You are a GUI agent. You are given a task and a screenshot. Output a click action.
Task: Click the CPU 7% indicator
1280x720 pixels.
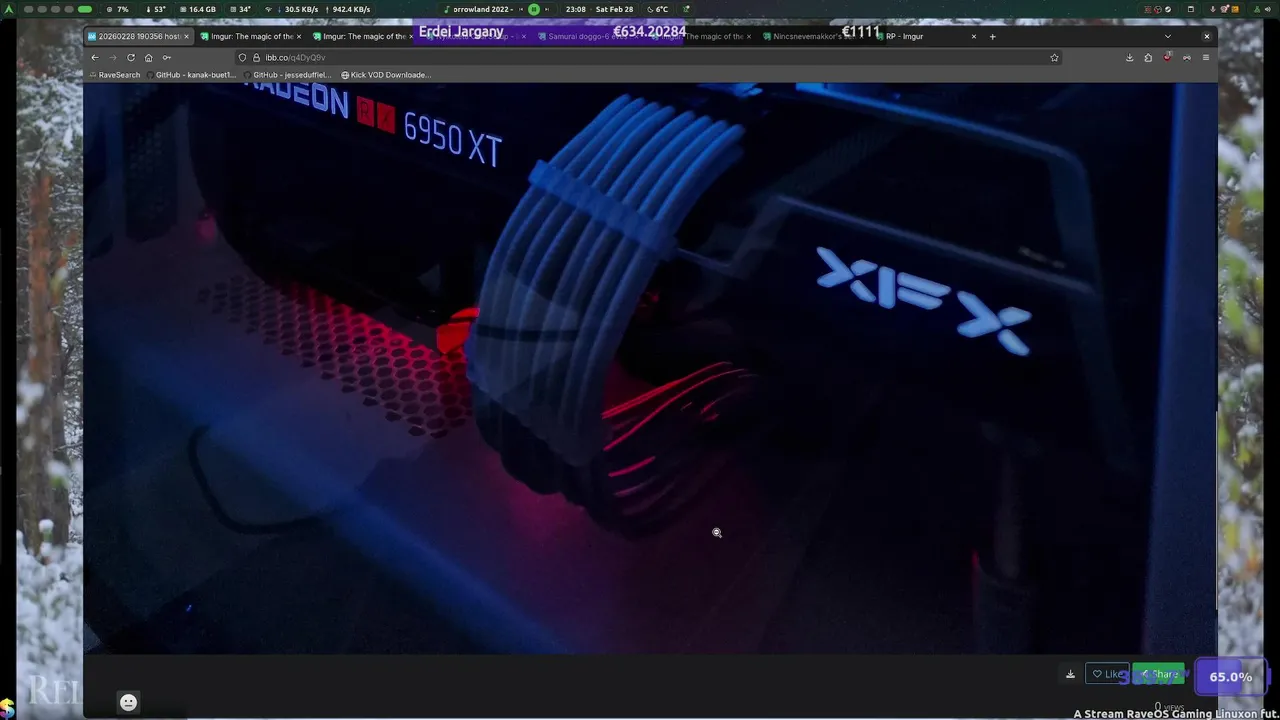117,9
